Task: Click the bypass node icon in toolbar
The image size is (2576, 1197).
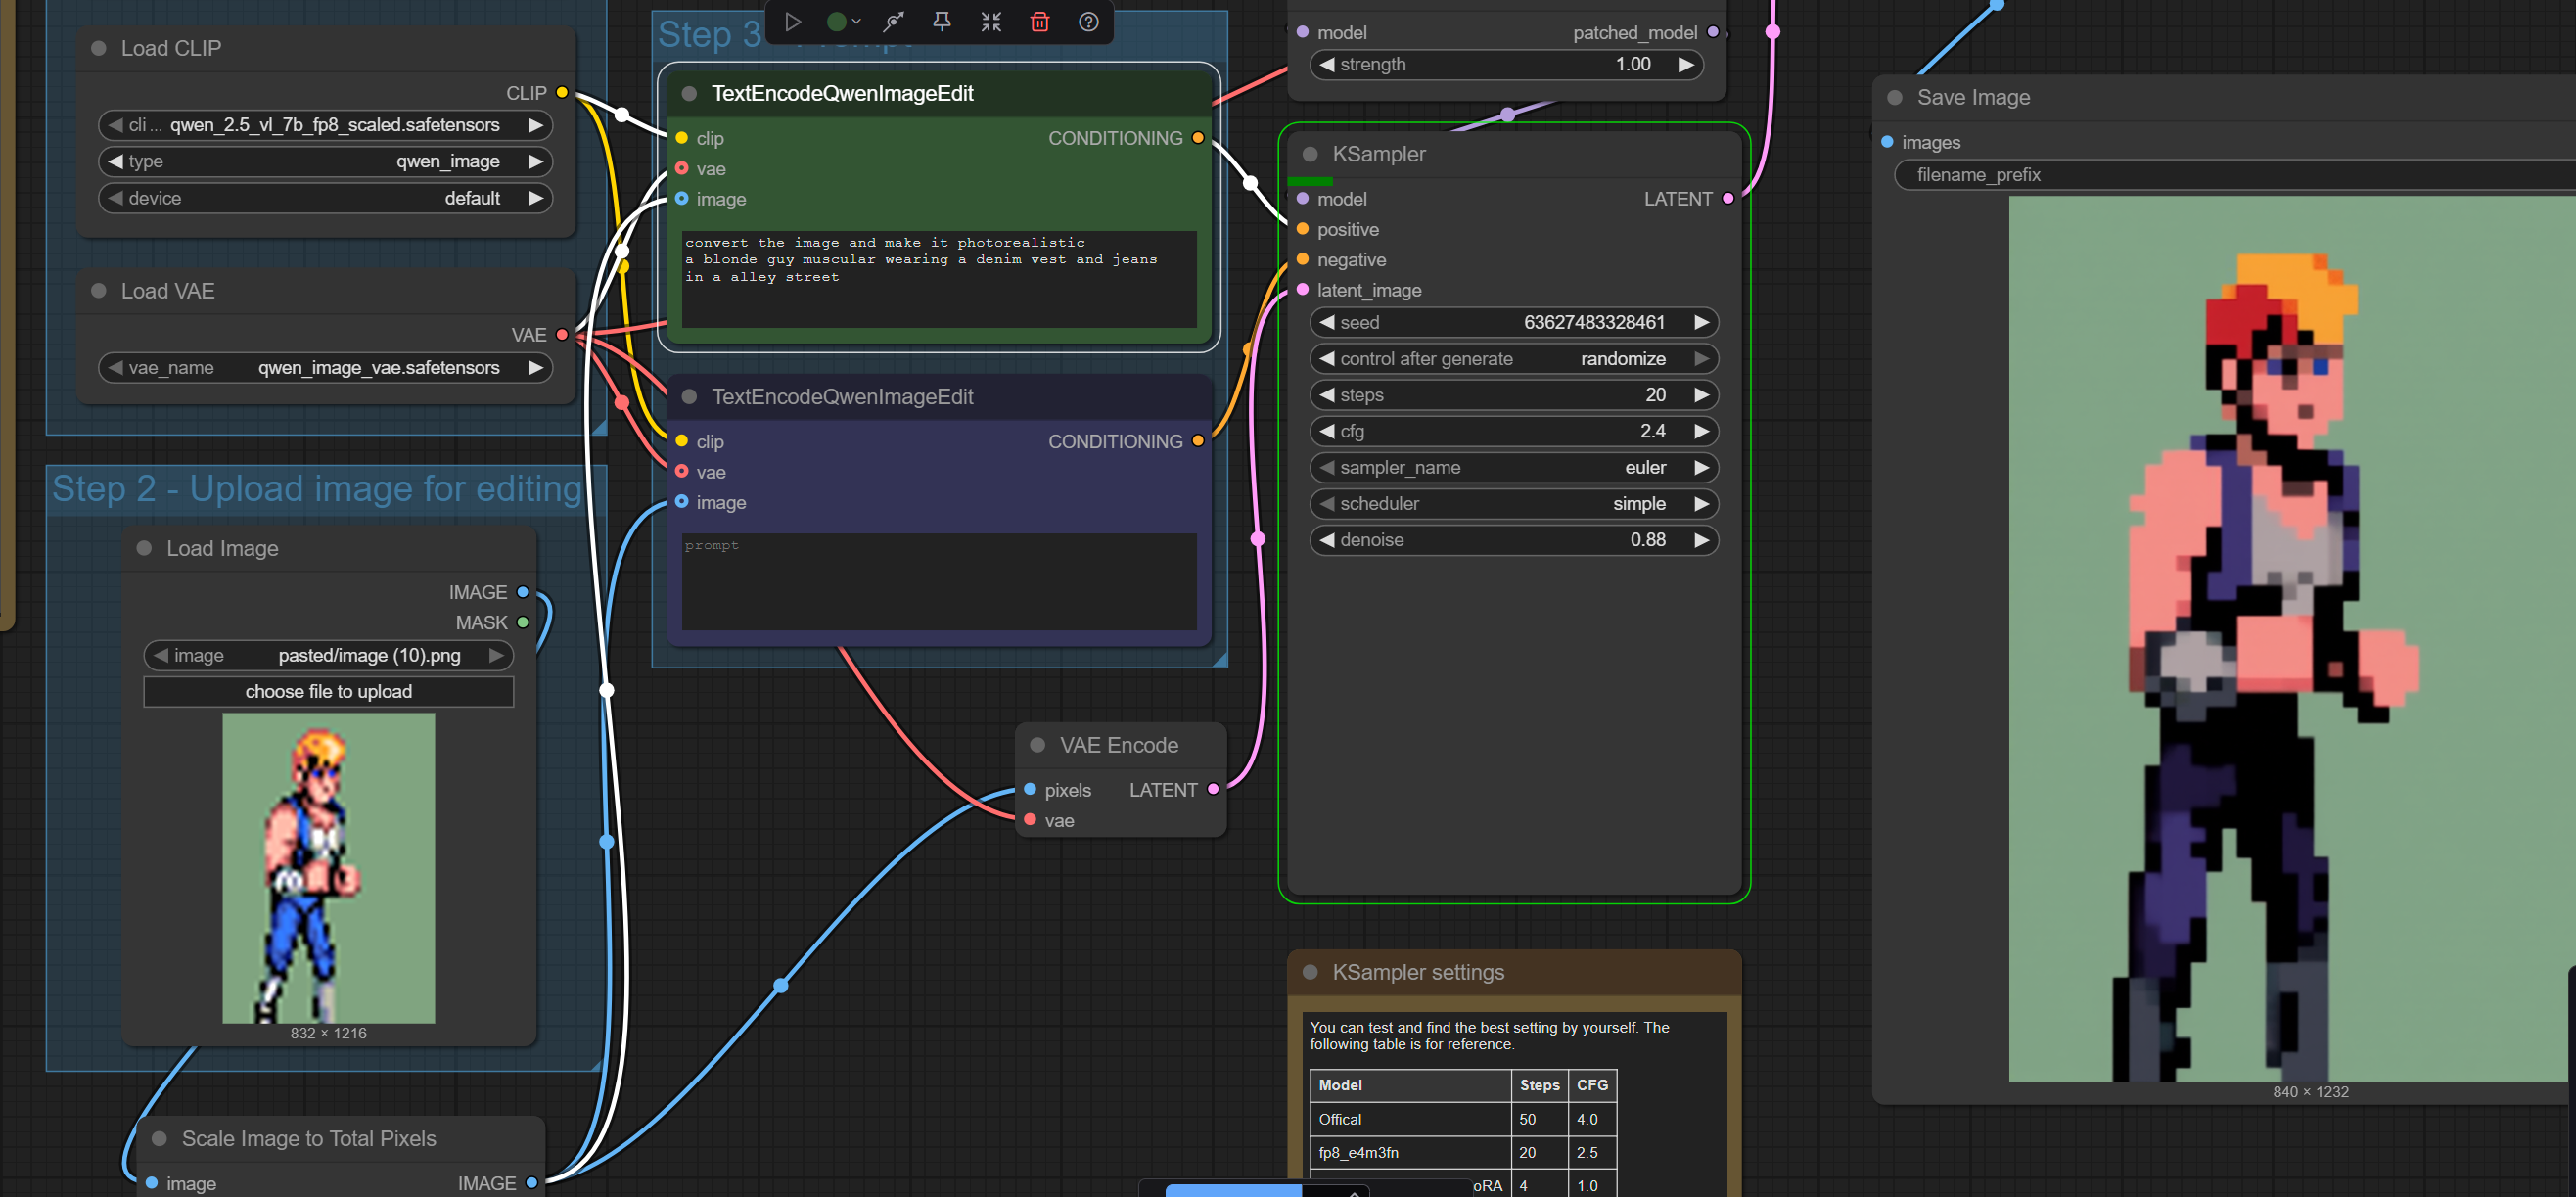Action: pos(893,22)
